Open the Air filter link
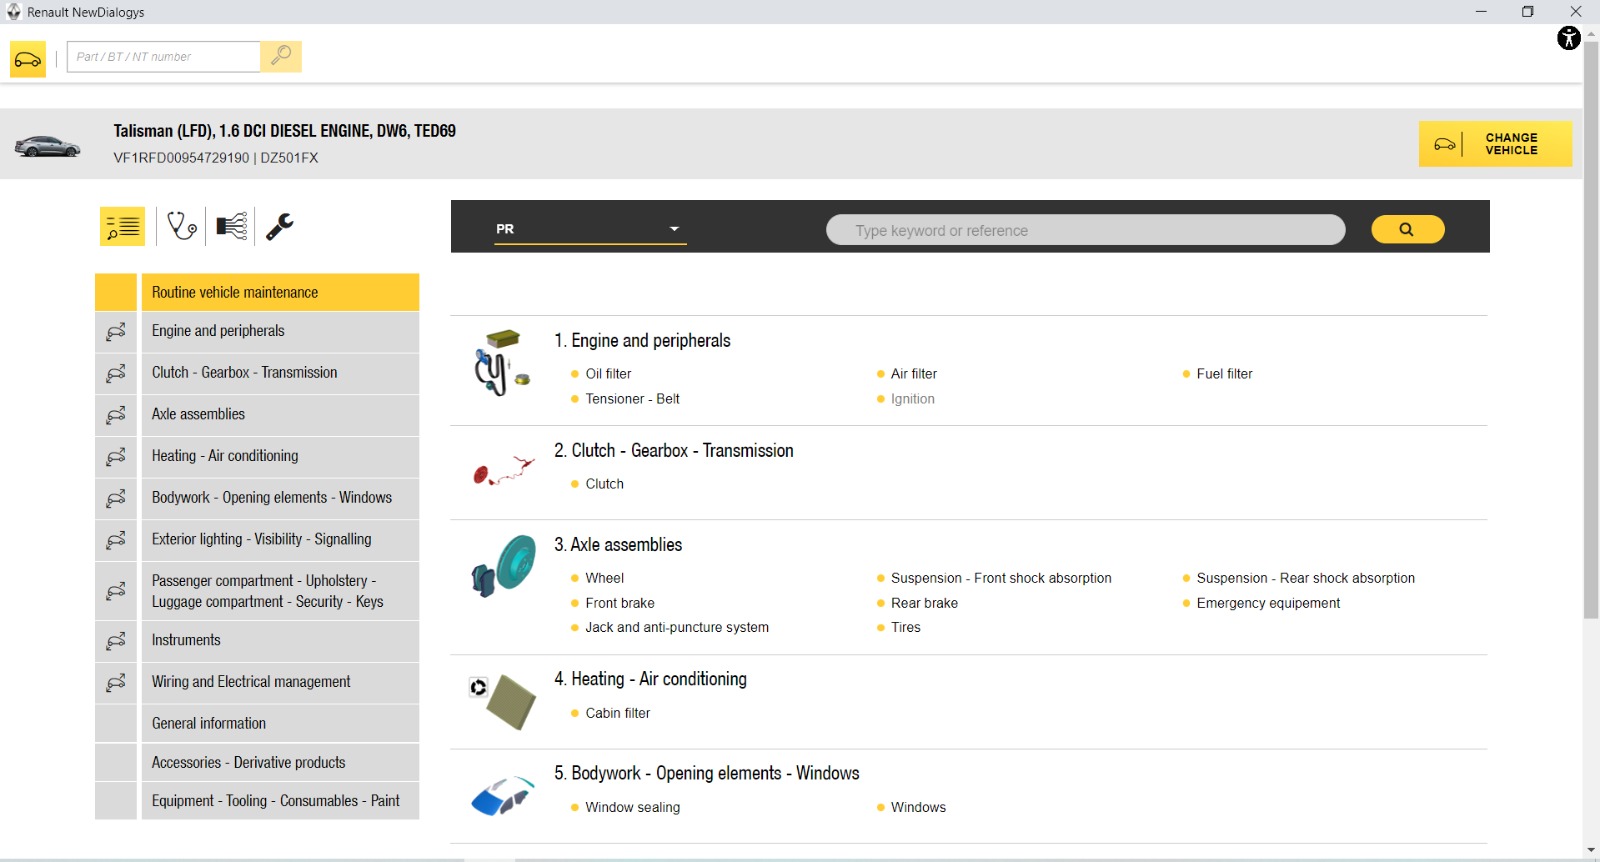 [914, 374]
